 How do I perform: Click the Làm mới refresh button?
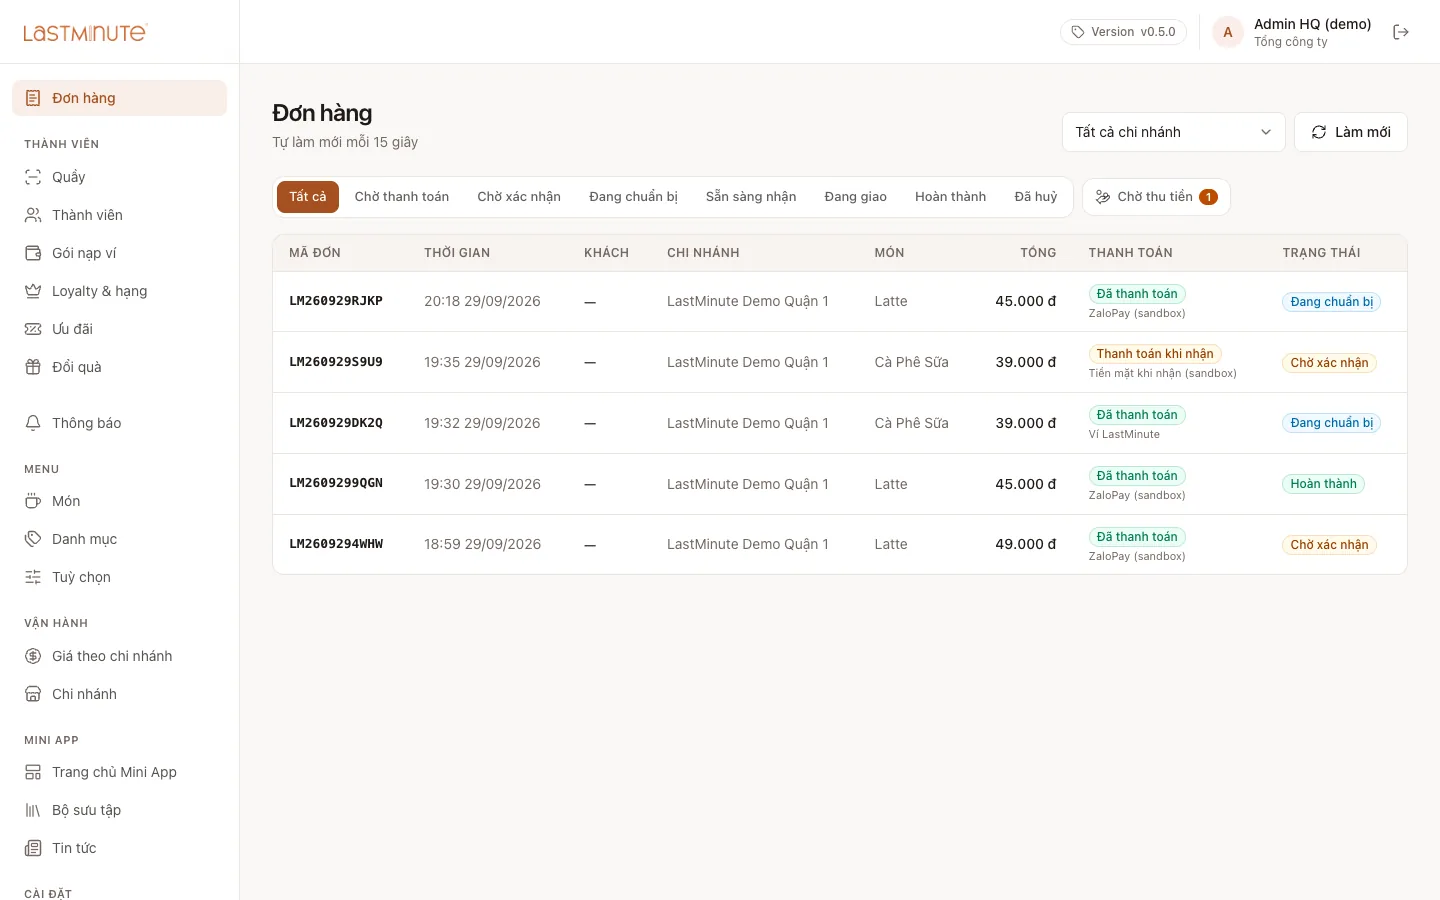point(1351,132)
